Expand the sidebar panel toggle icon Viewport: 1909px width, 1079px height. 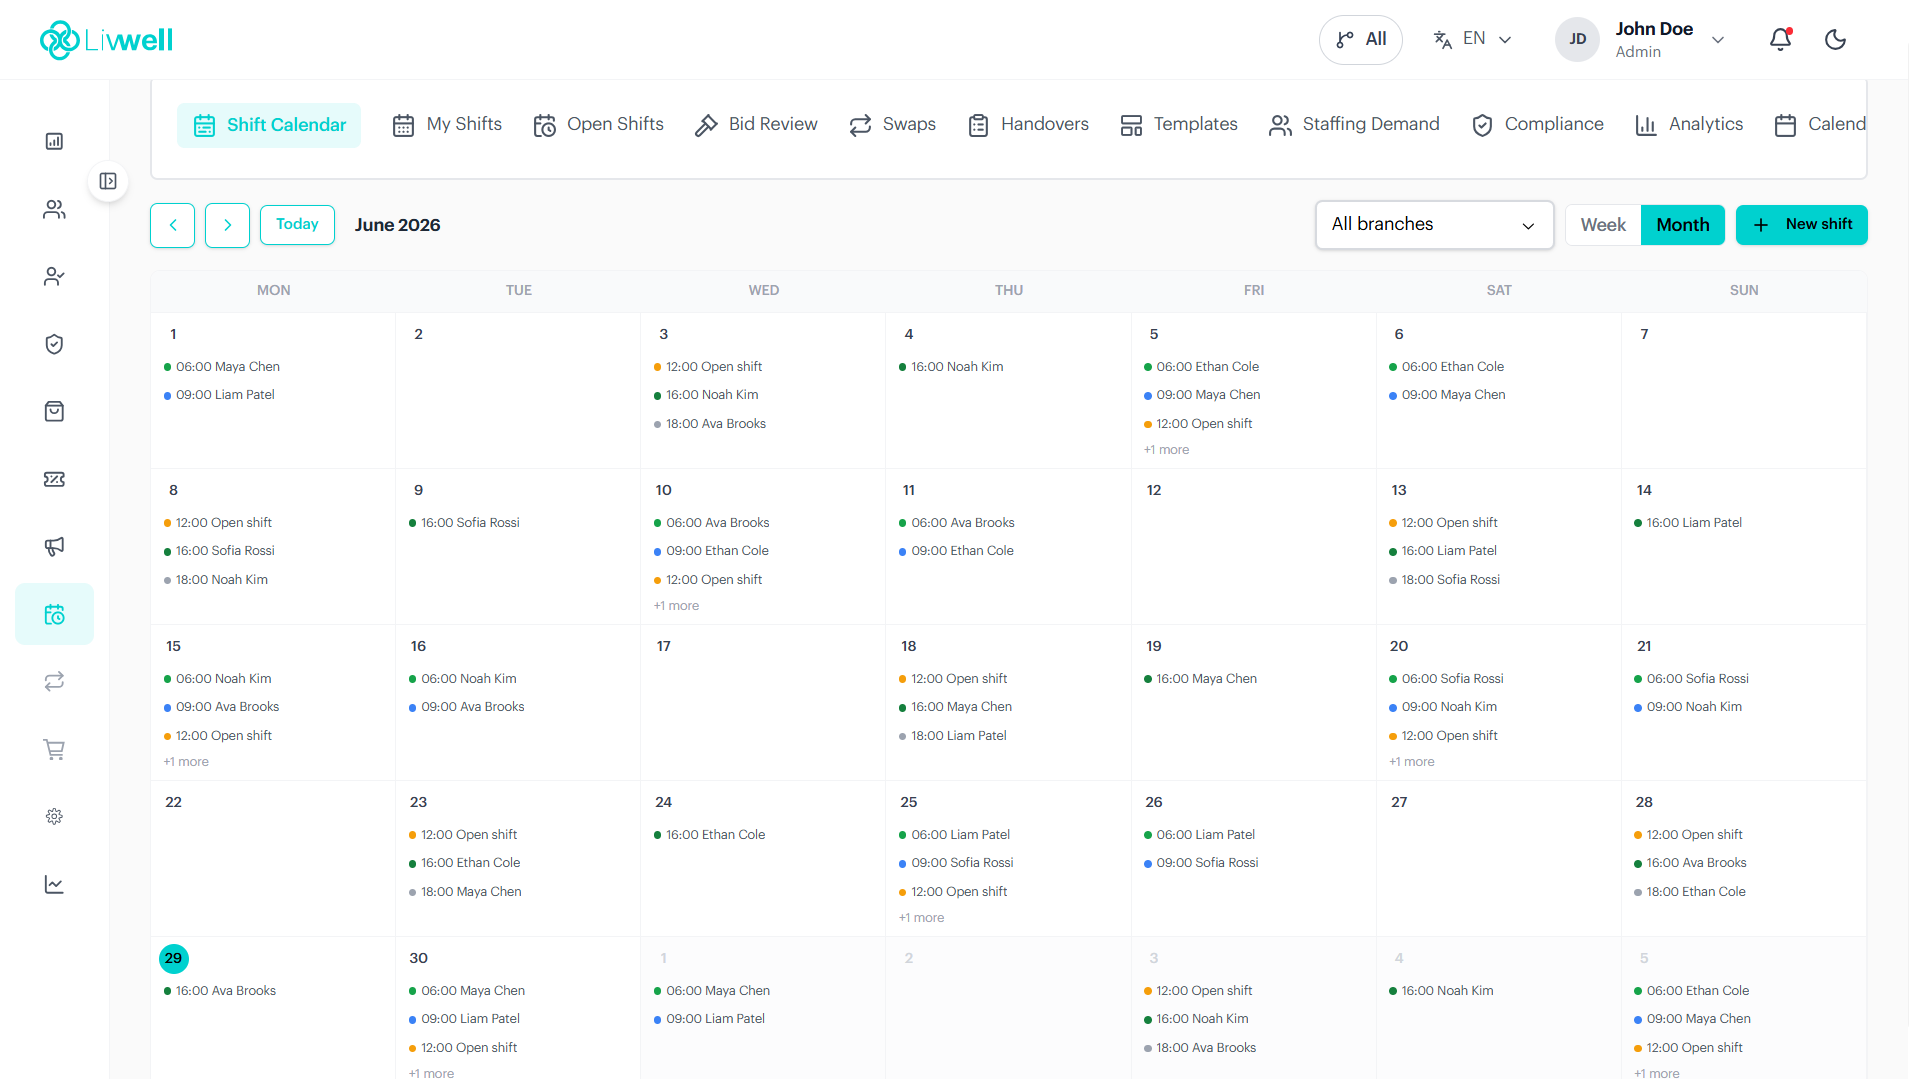(108, 181)
